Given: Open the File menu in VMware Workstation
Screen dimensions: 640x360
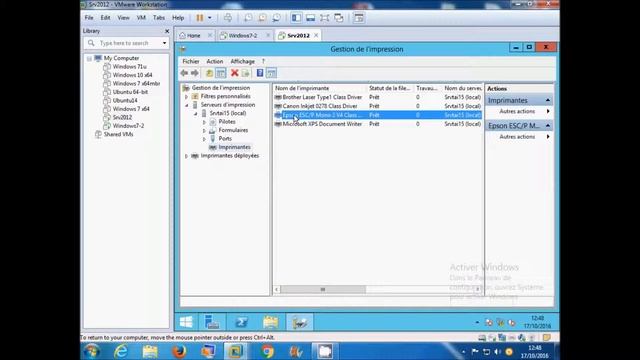Looking at the screenshot, I should point(89,18).
